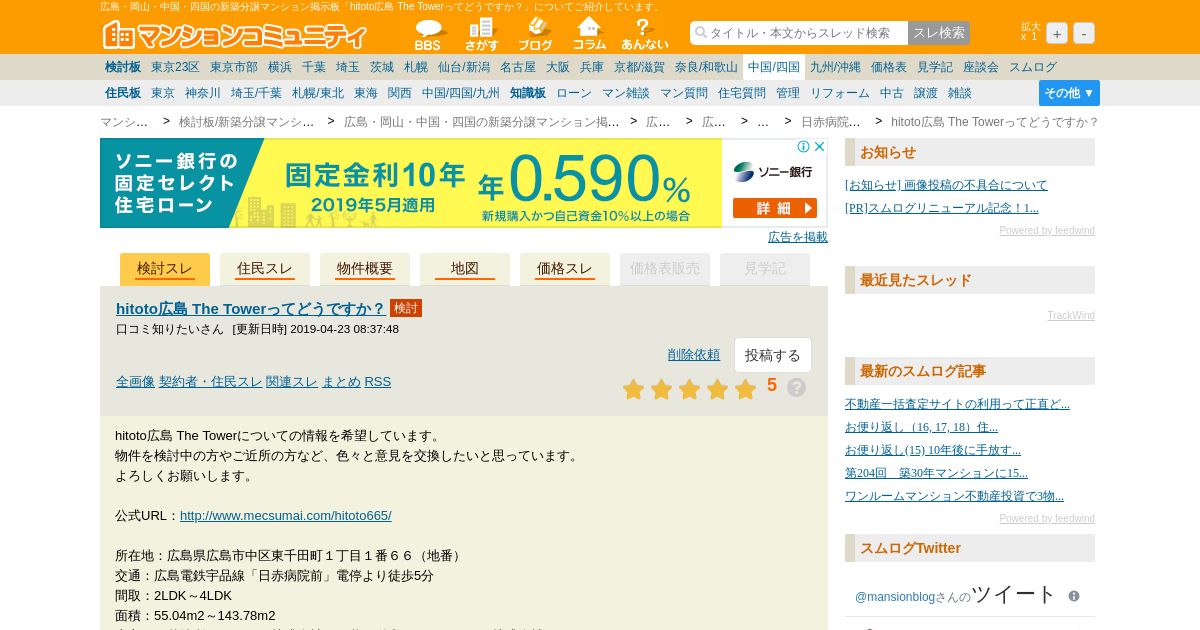This screenshot has width=1200, height=630.
Task: Open 不動産一括査定サイトの利用 article link
Action: [957, 404]
